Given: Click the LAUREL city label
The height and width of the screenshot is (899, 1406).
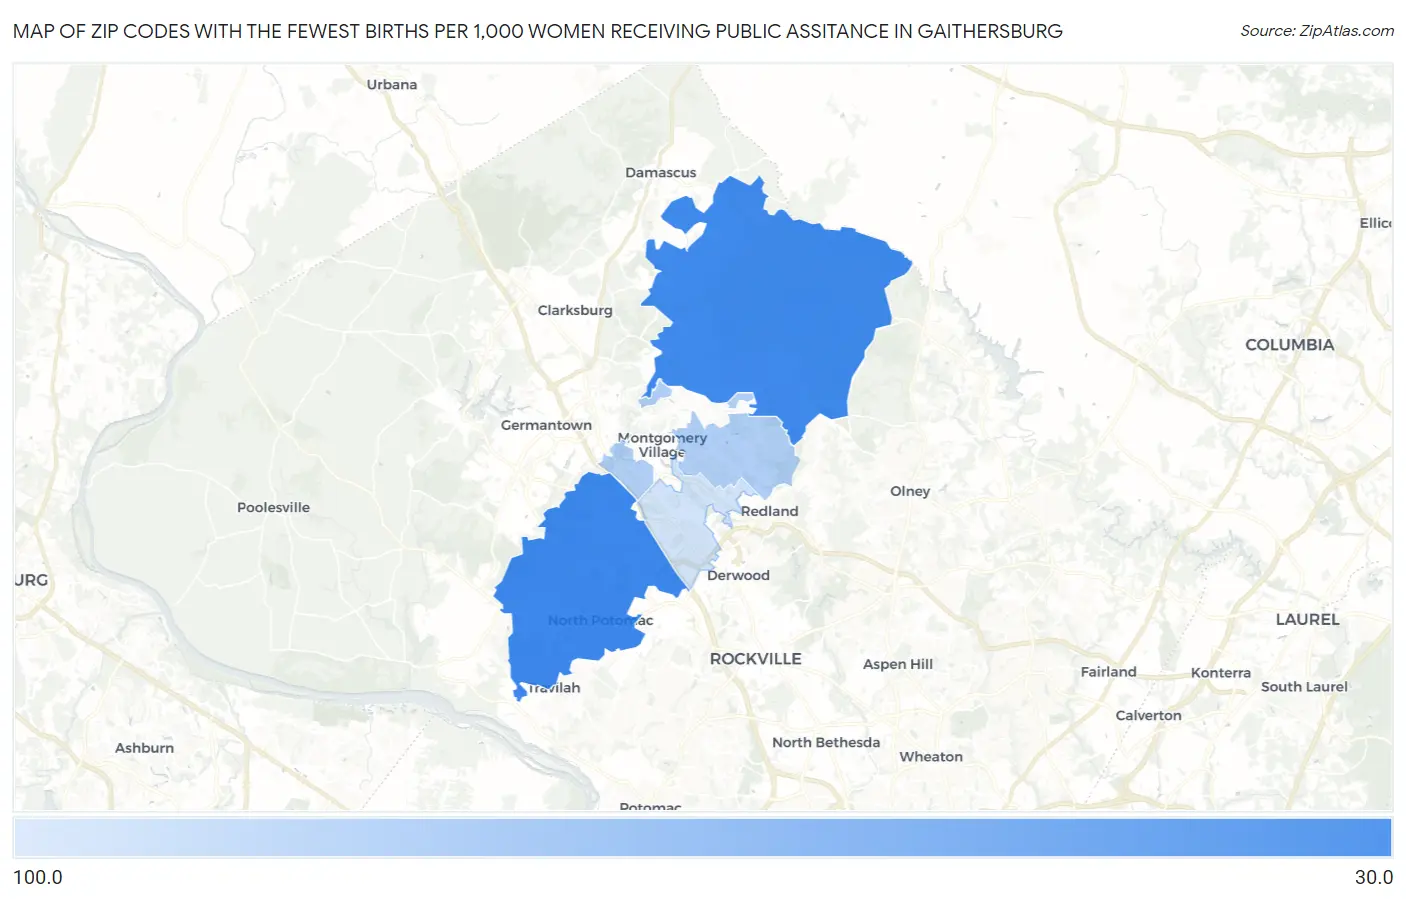Looking at the screenshot, I should click(1308, 620).
